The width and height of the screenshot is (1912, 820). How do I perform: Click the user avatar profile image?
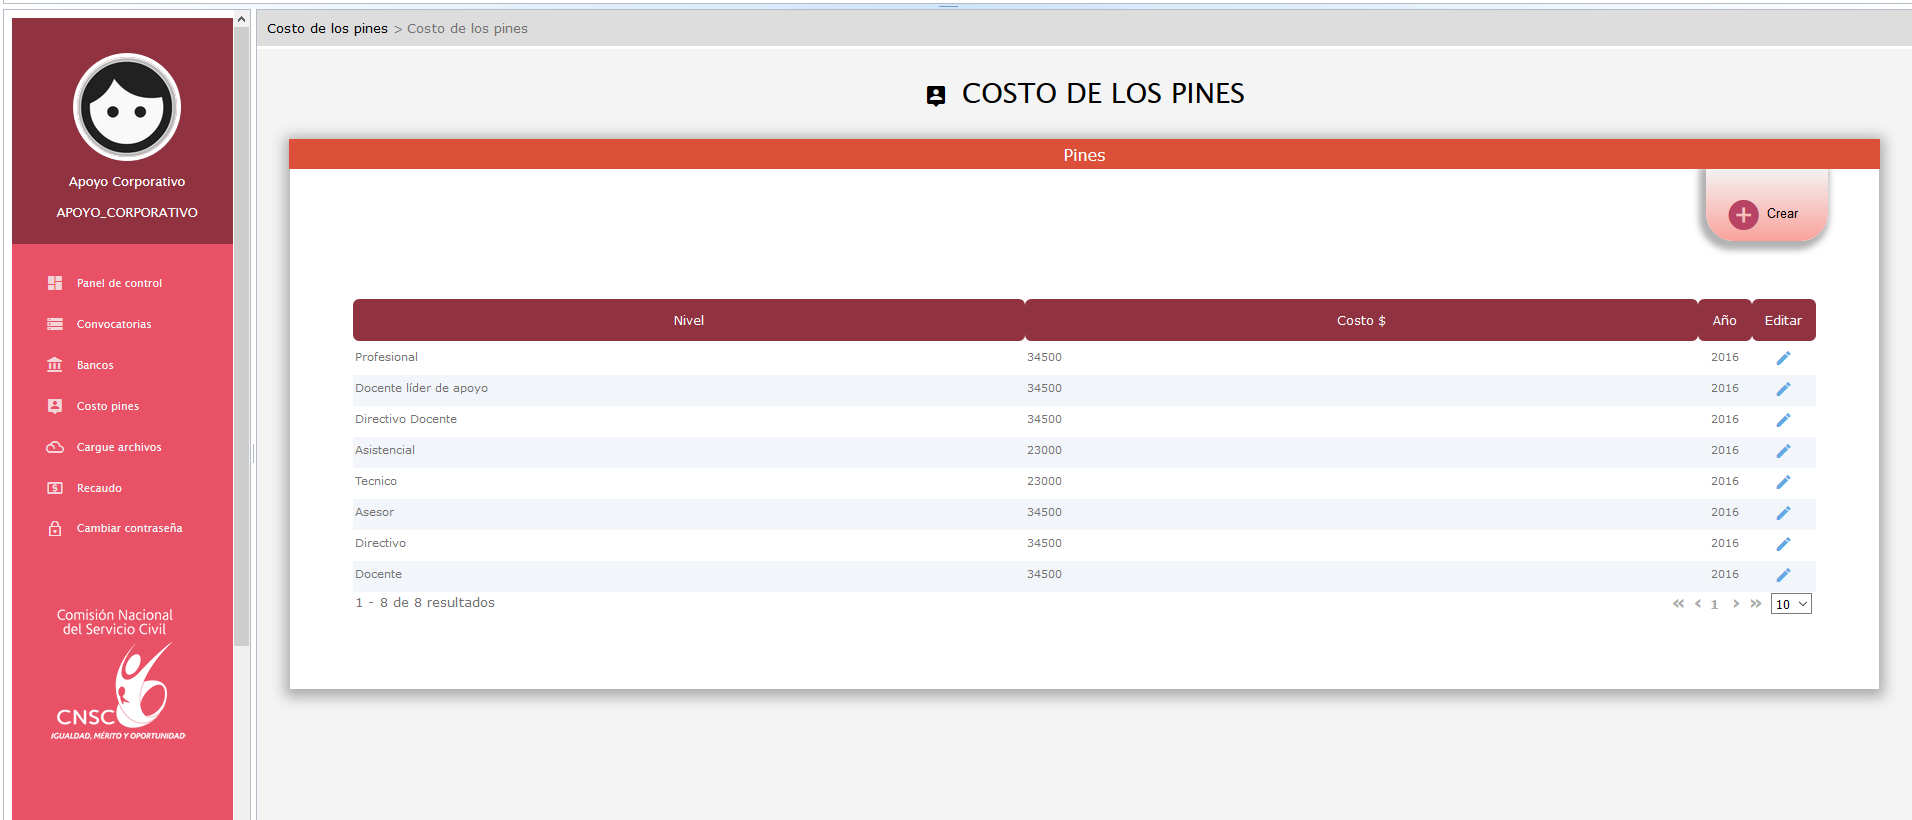click(x=127, y=108)
